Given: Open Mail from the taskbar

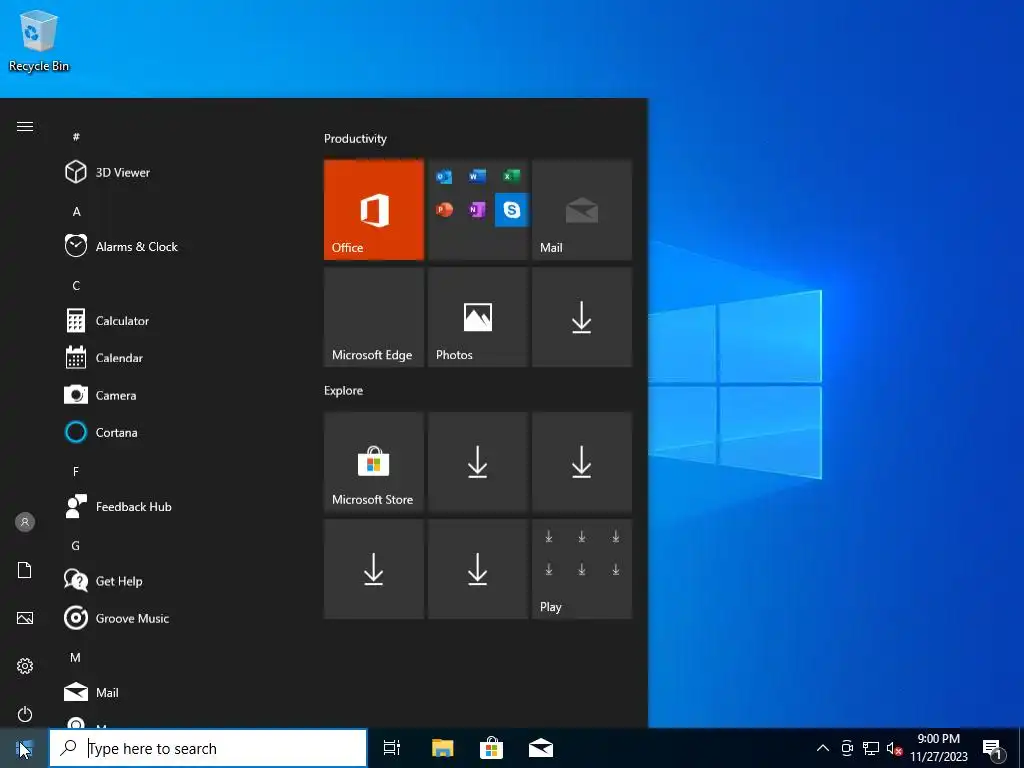Looking at the screenshot, I should click(x=541, y=748).
